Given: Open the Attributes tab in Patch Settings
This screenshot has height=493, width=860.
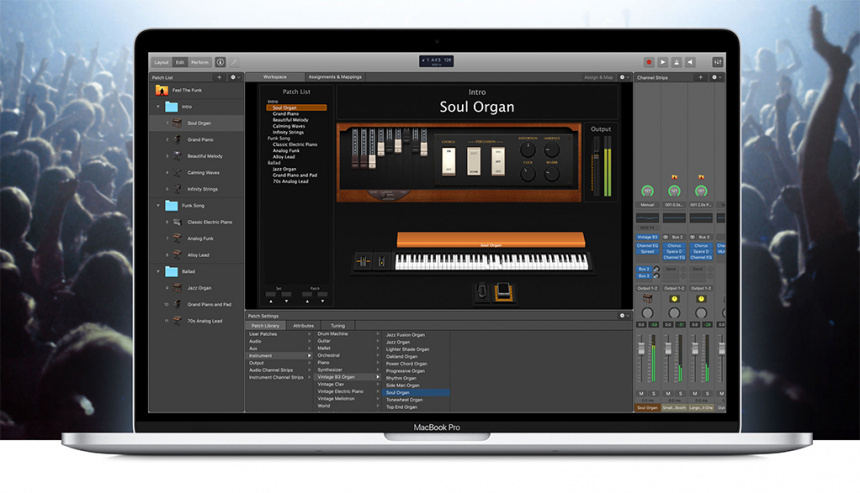Looking at the screenshot, I should [303, 326].
